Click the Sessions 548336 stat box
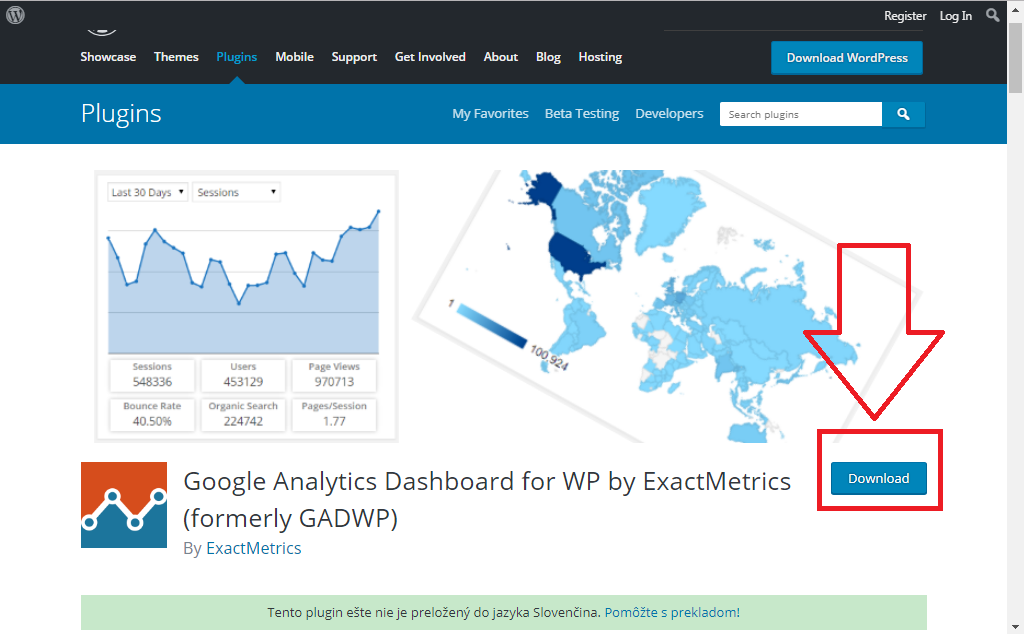1024x634 pixels. point(152,375)
